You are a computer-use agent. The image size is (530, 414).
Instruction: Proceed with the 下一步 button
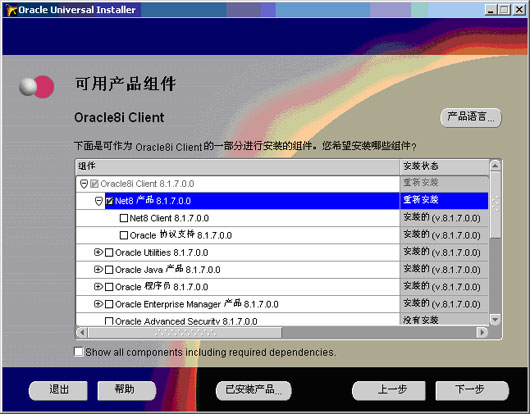tap(472, 391)
